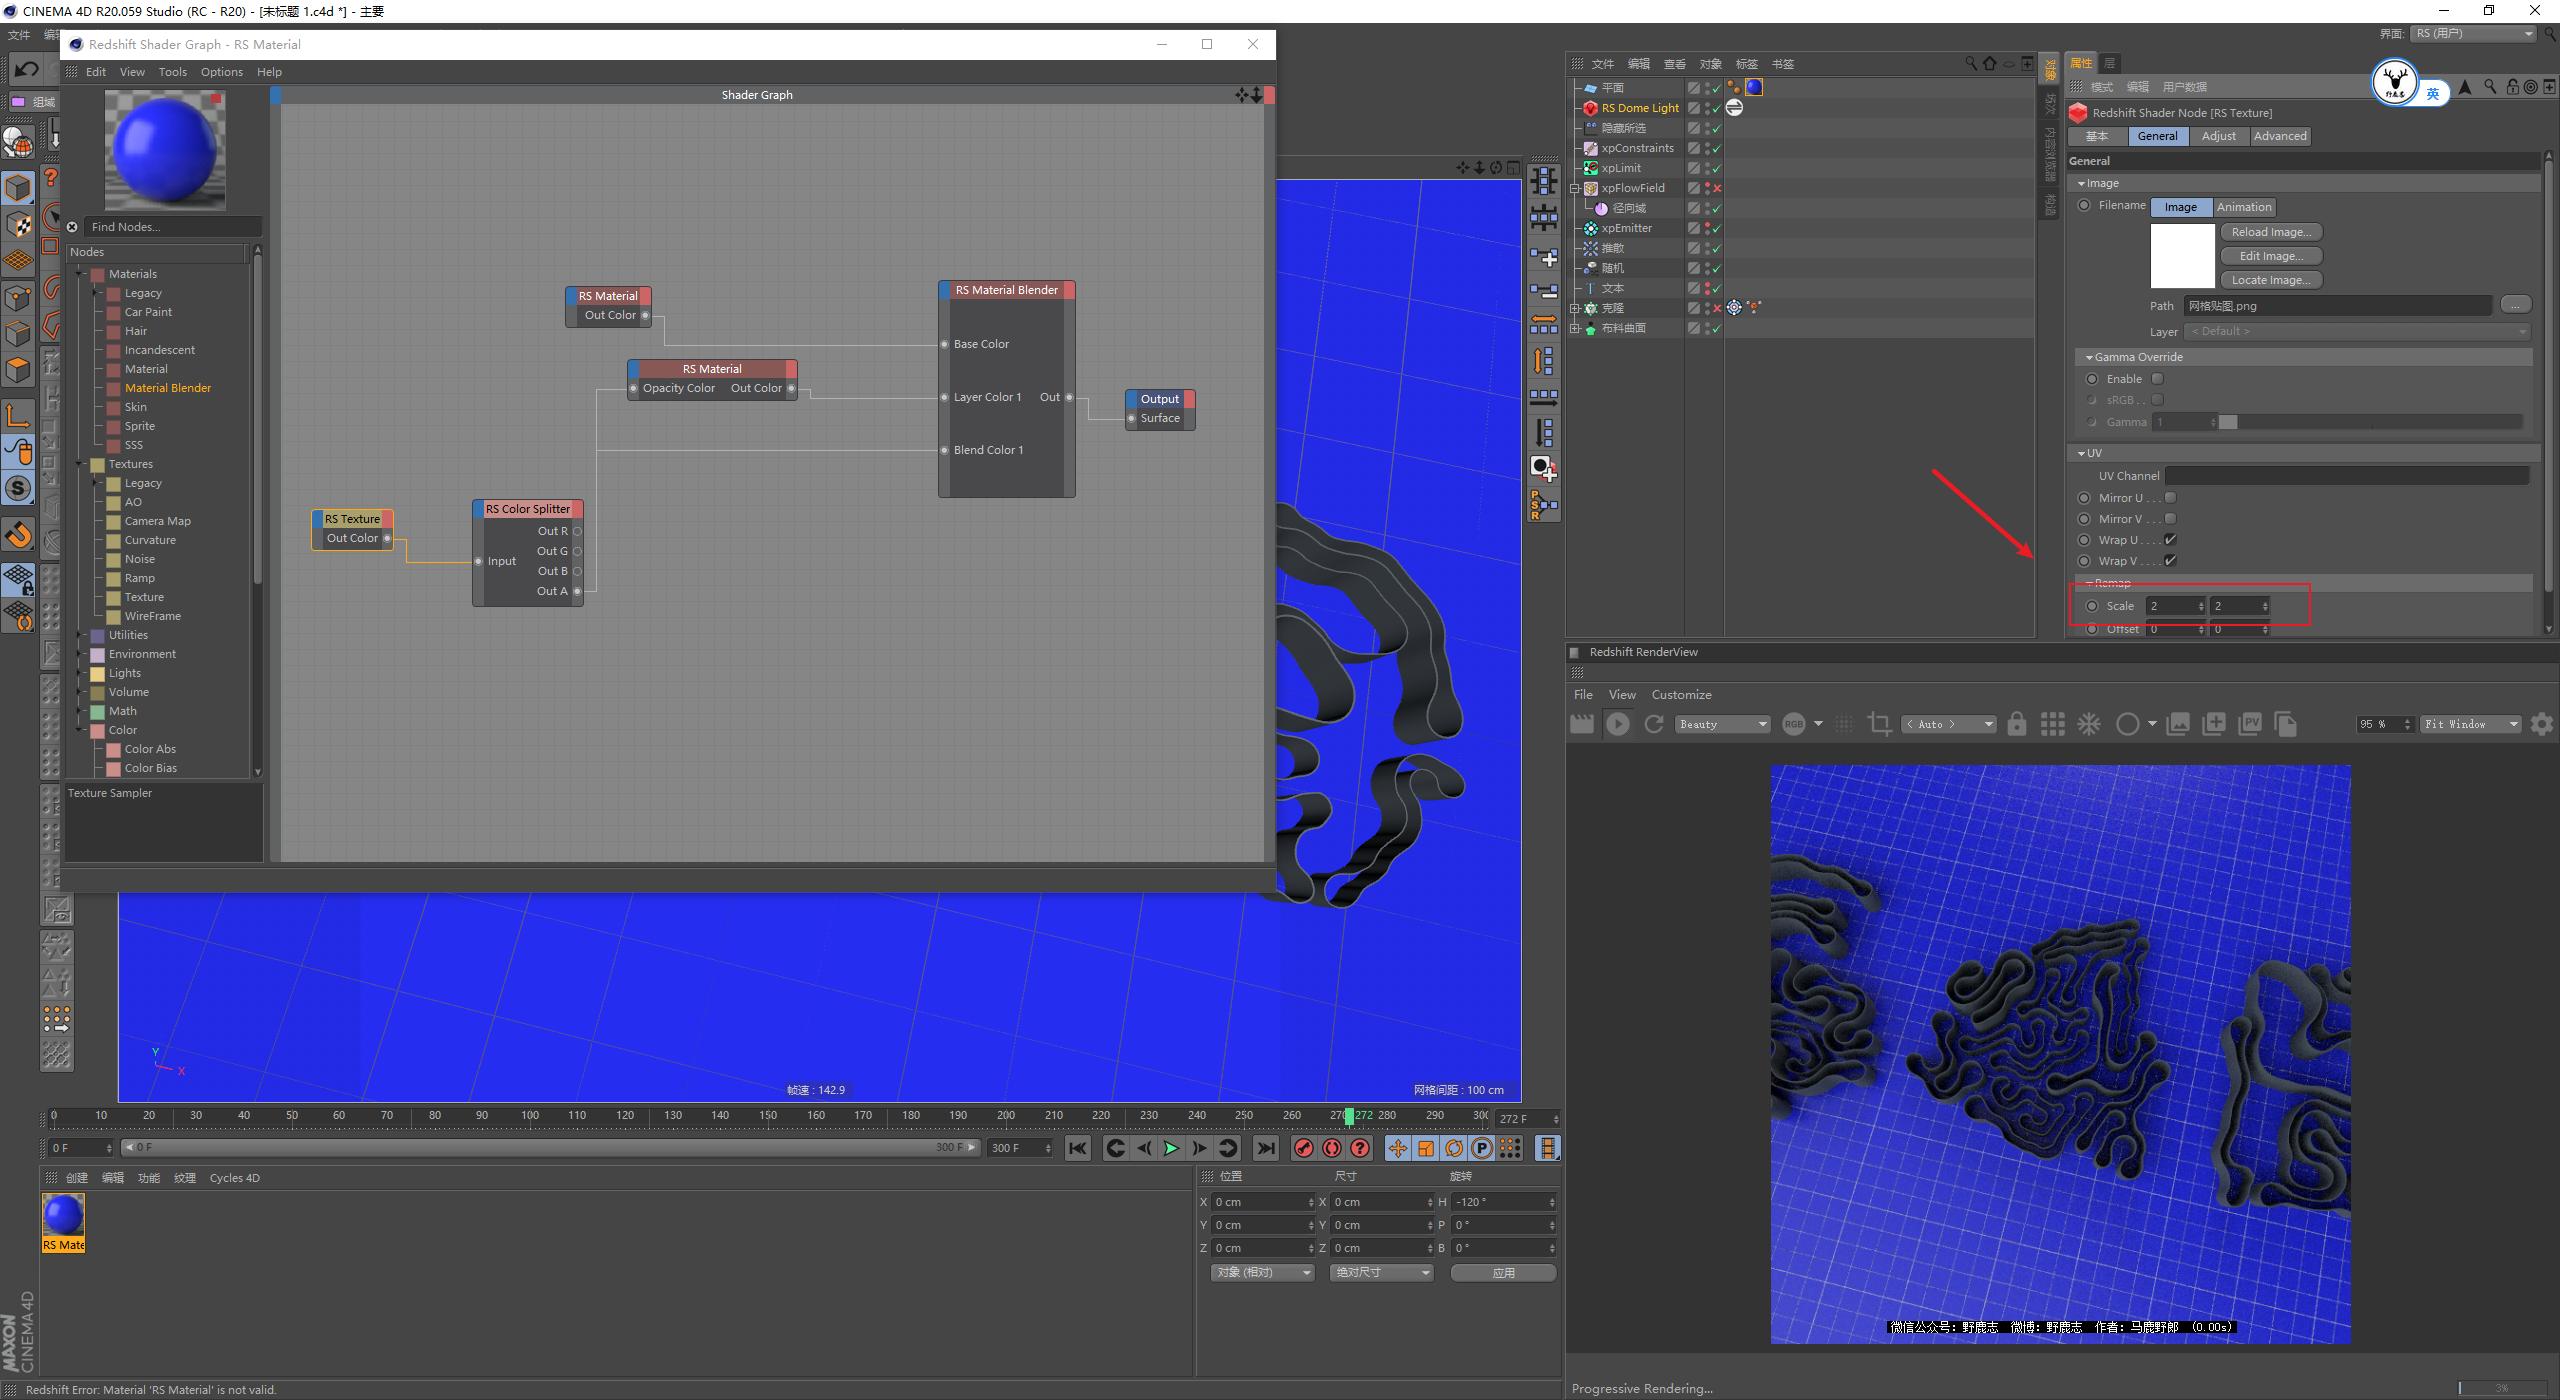Switch to the Adjust tab of the shader node
The width and height of the screenshot is (2560, 1400).
tap(2219, 136)
